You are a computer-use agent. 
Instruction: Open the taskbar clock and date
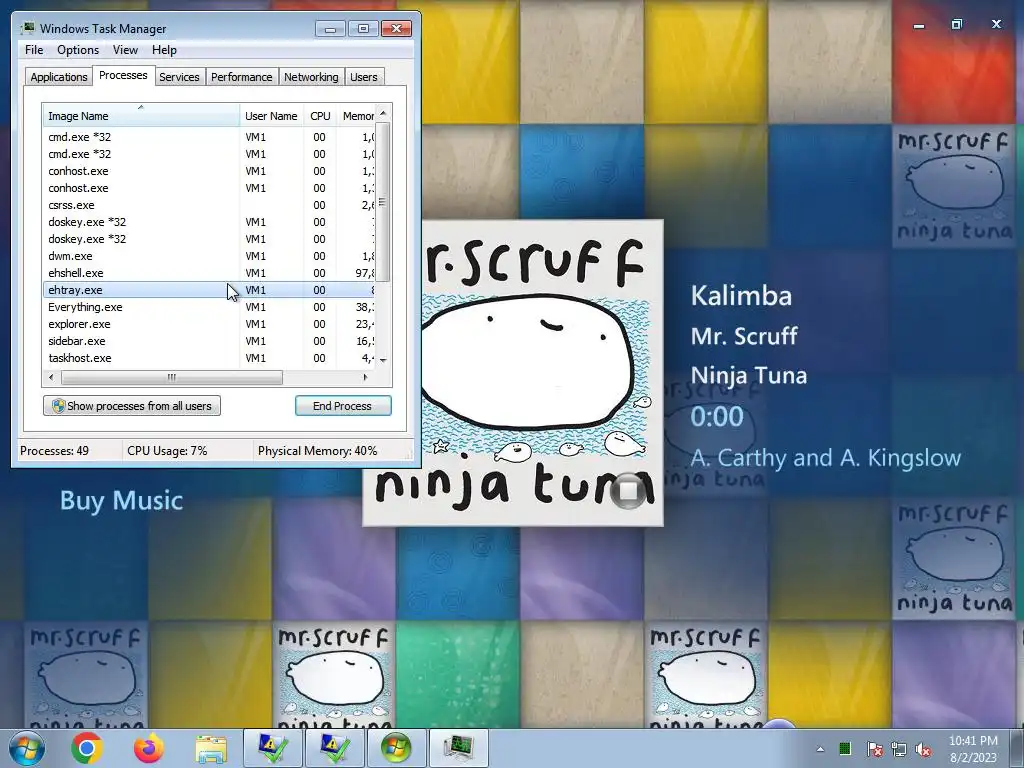tap(973, 749)
